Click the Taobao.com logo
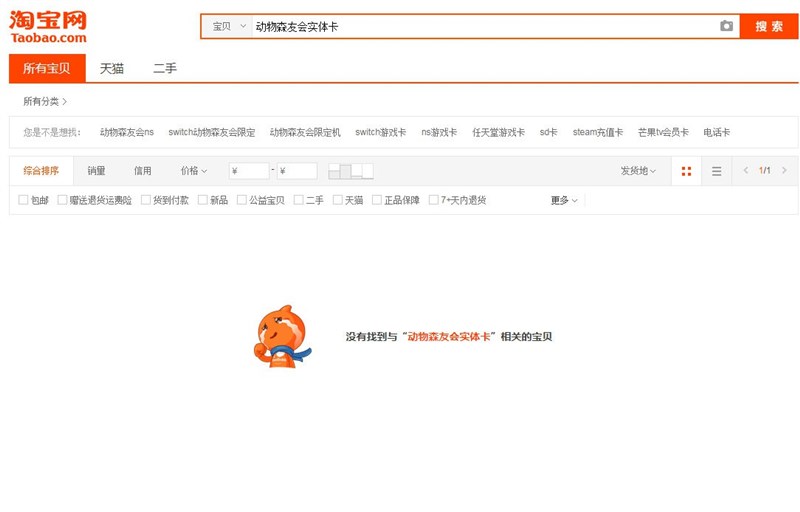This screenshot has width=800, height=512. point(48,27)
